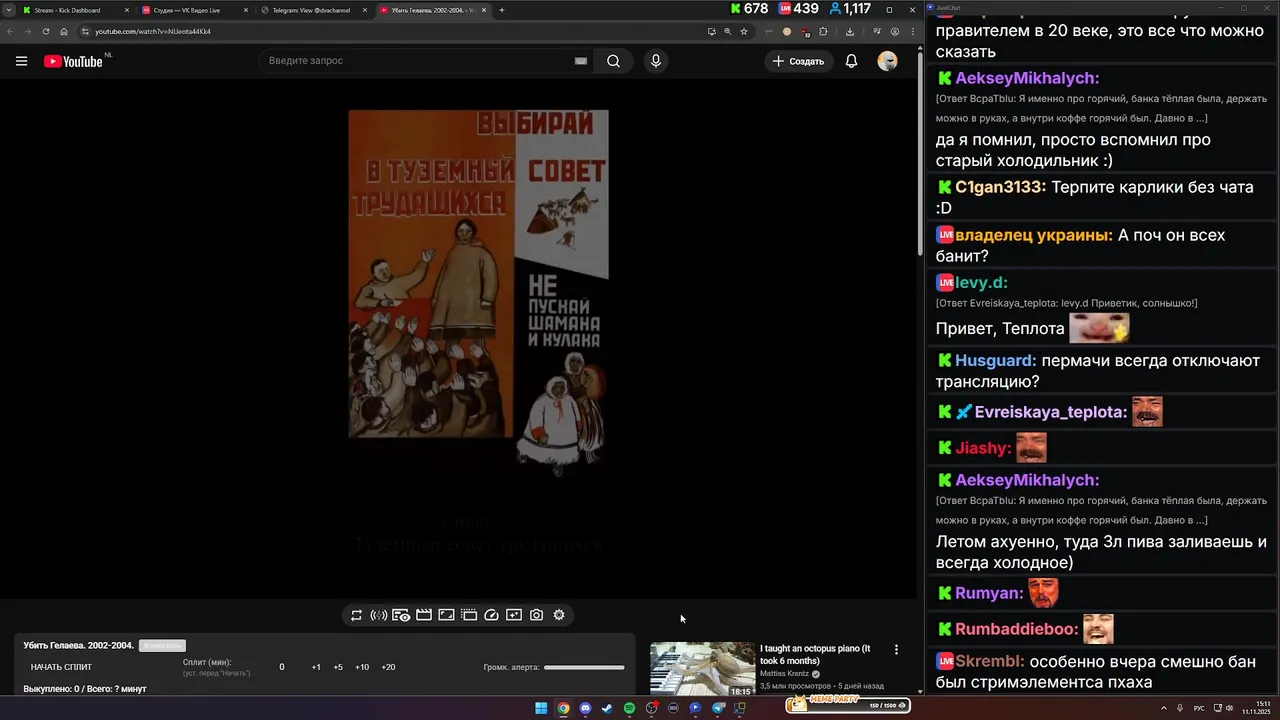Open Spotify from the Windows taskbar
Viewport: 1280px width, 720px height.
(629, 708)
